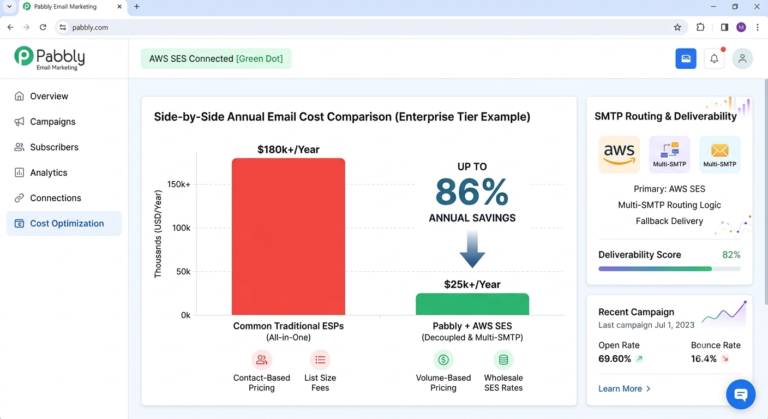The height and width of the screenshot is (419, 768).
Task: Click Last campaign Jul 1, 2023 text
Action: click(646, 325)
